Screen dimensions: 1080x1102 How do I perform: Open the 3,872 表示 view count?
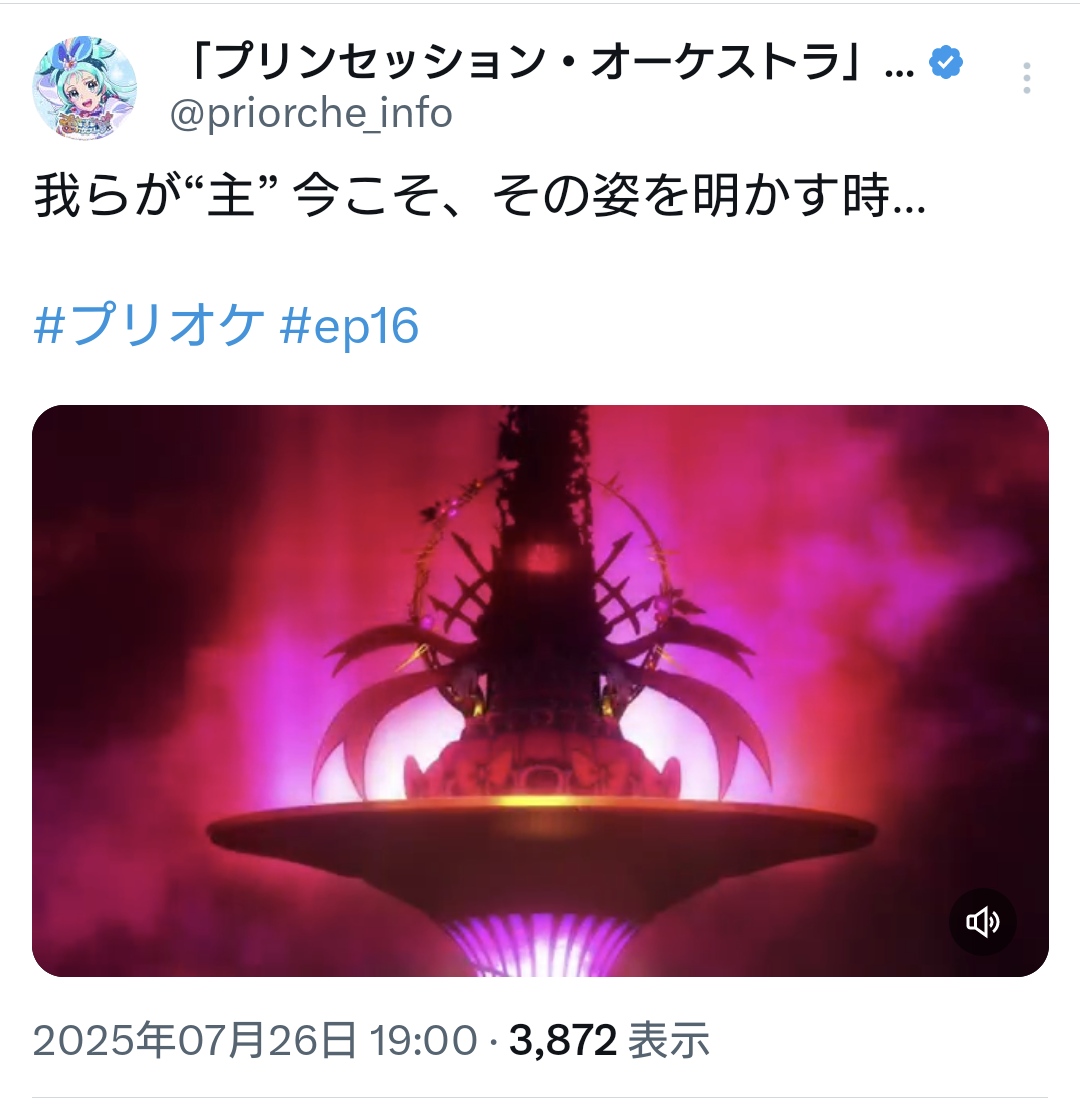609,1040
